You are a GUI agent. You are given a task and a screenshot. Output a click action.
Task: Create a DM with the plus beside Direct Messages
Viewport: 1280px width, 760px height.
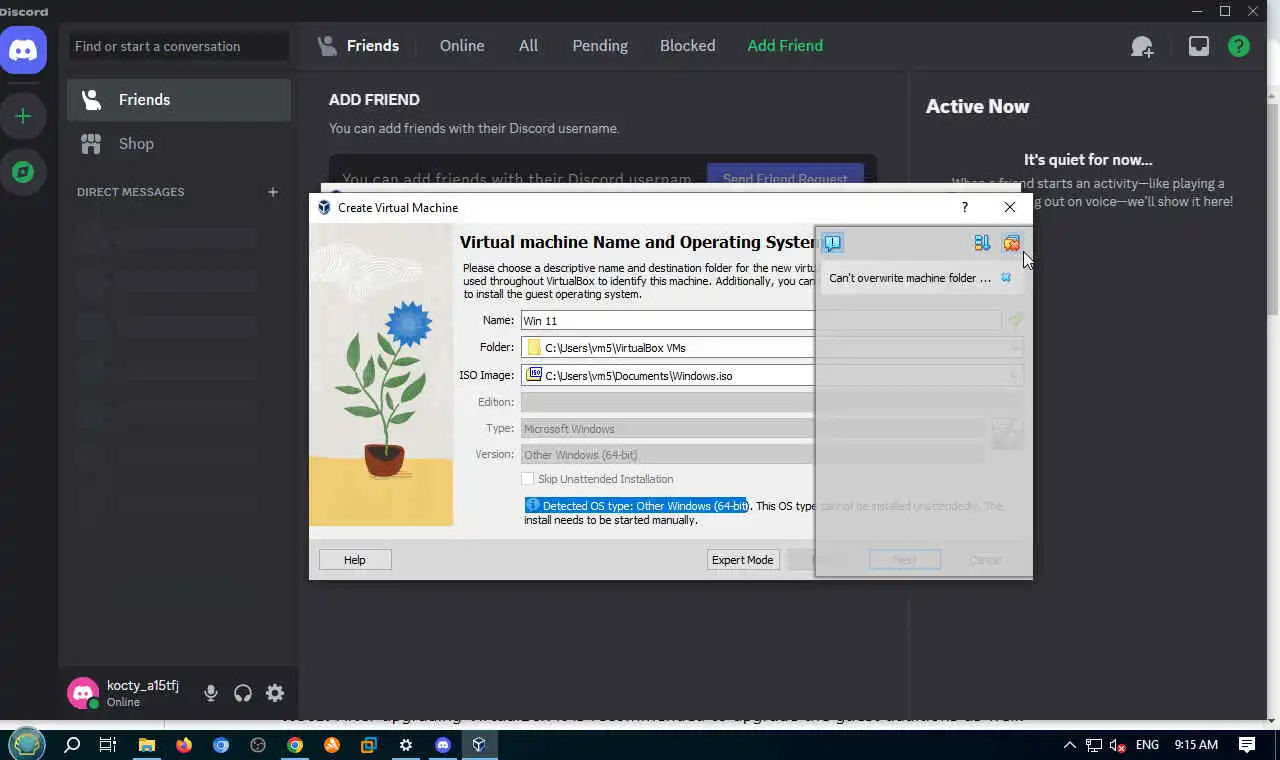pyautogui.click(x=273, y=192)
